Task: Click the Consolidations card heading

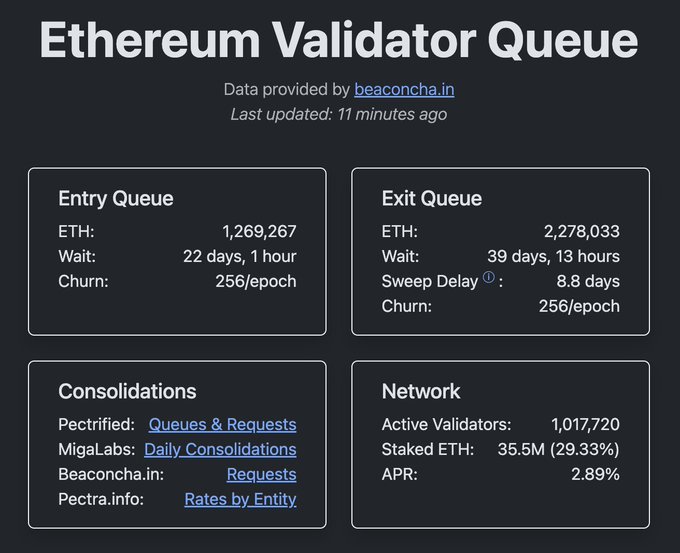Action: (x=127, y=391)
